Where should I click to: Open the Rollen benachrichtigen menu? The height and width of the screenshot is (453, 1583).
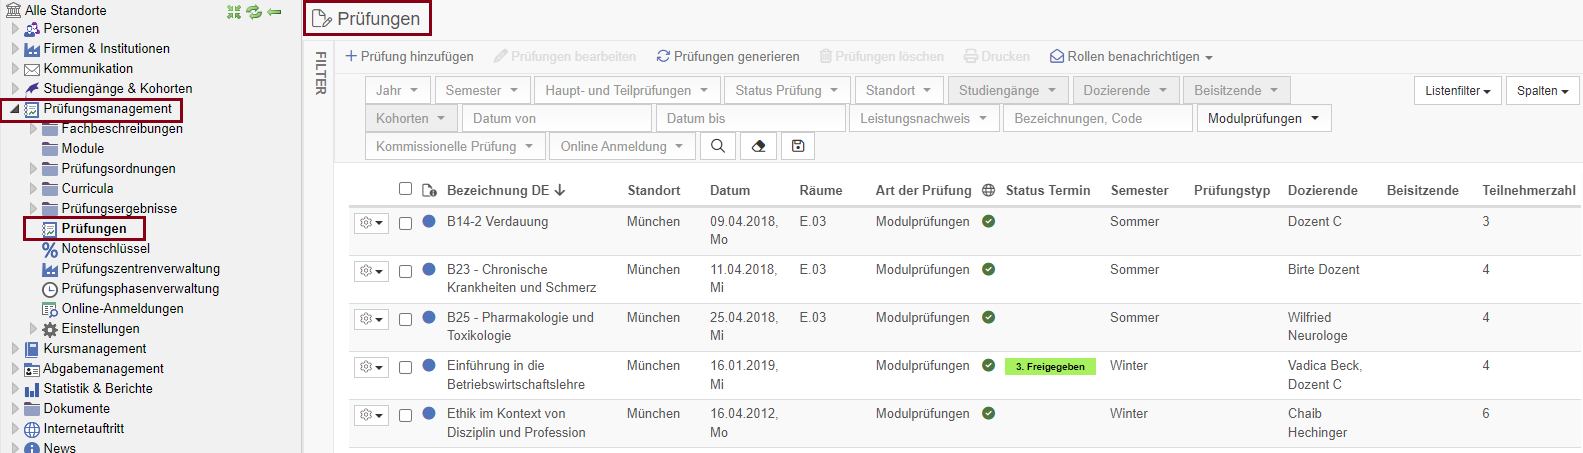pos(1131,57)
